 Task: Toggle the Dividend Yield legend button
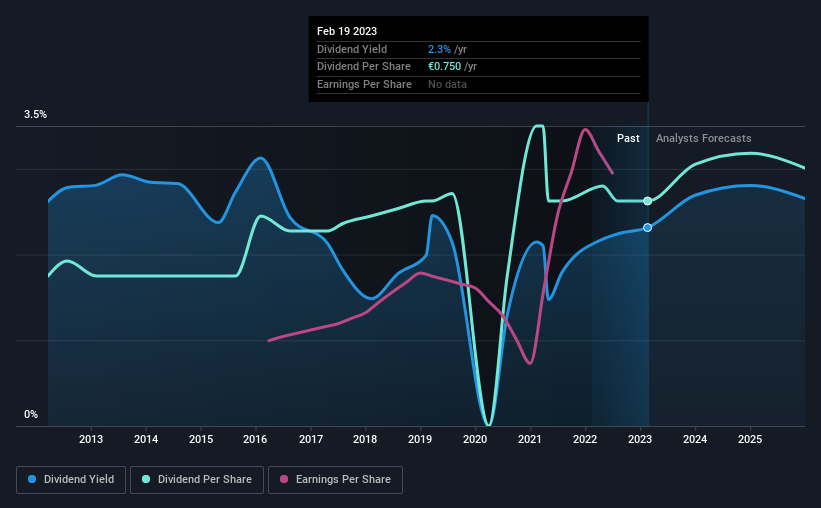click(x=71, y=480)
